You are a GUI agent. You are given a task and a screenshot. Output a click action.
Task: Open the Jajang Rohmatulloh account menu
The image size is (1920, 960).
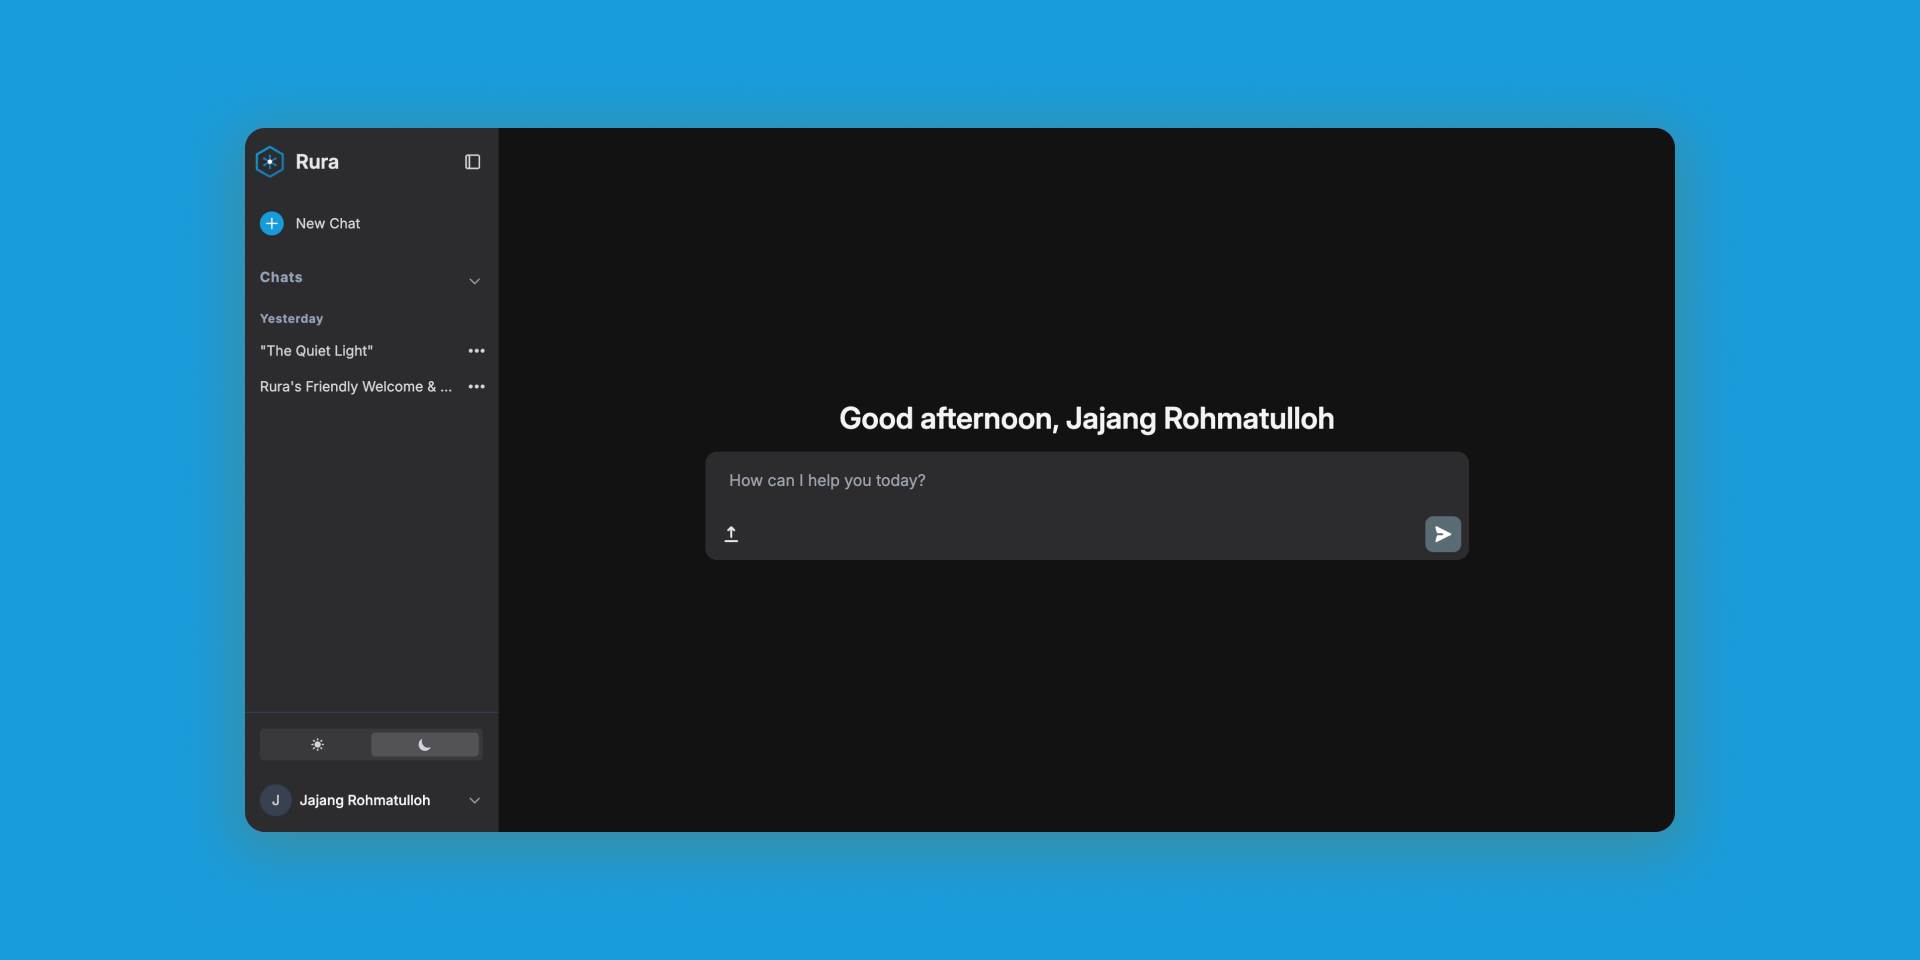click(x=365, y=800)
